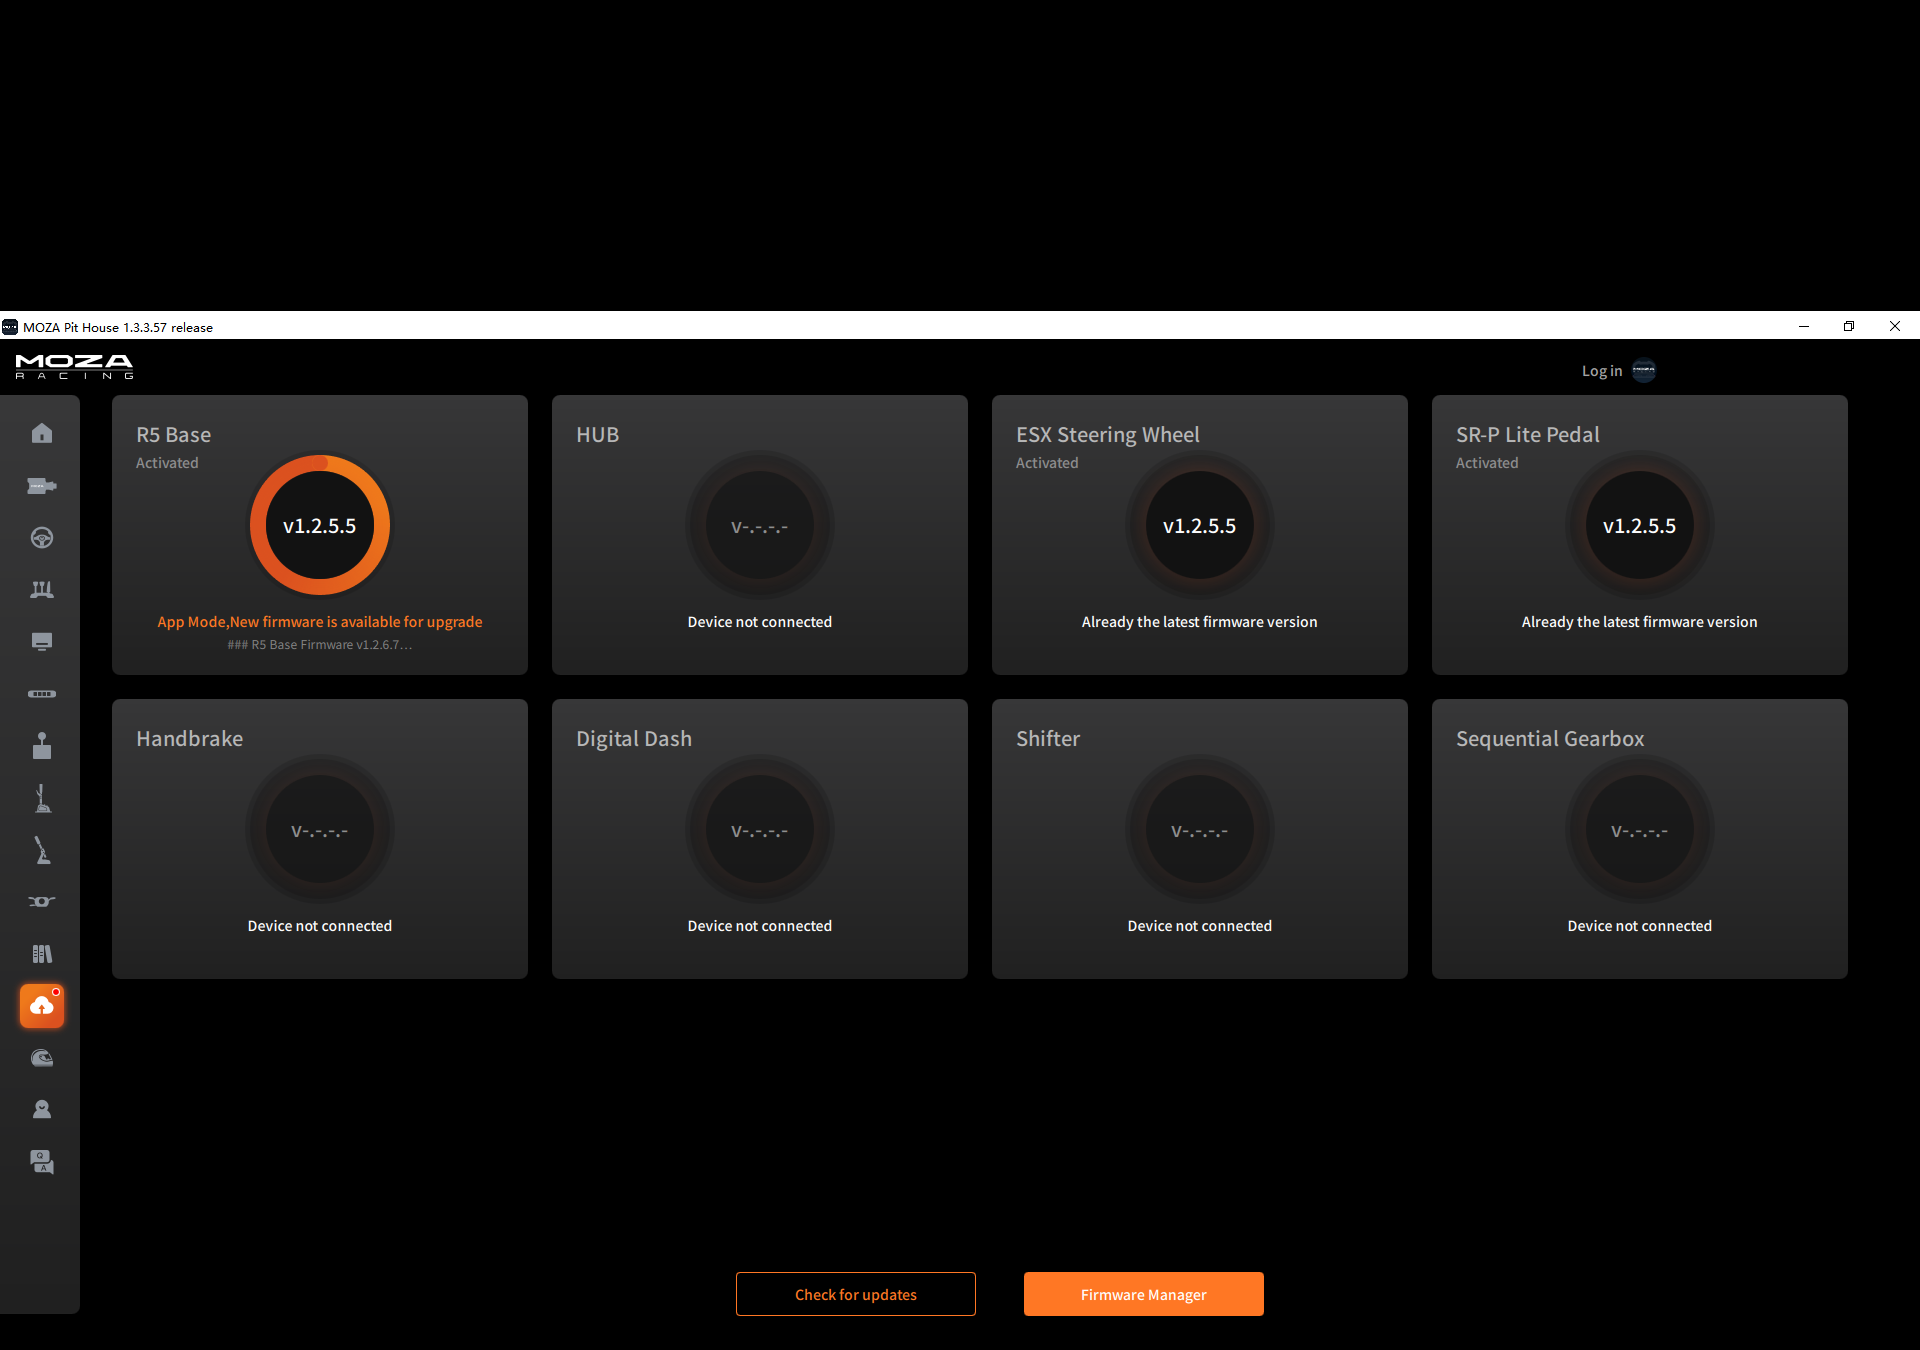The width and height of the screenshot is (1920, 1350).
Task: Click the Check for updates button
Action: (855, 1294)
